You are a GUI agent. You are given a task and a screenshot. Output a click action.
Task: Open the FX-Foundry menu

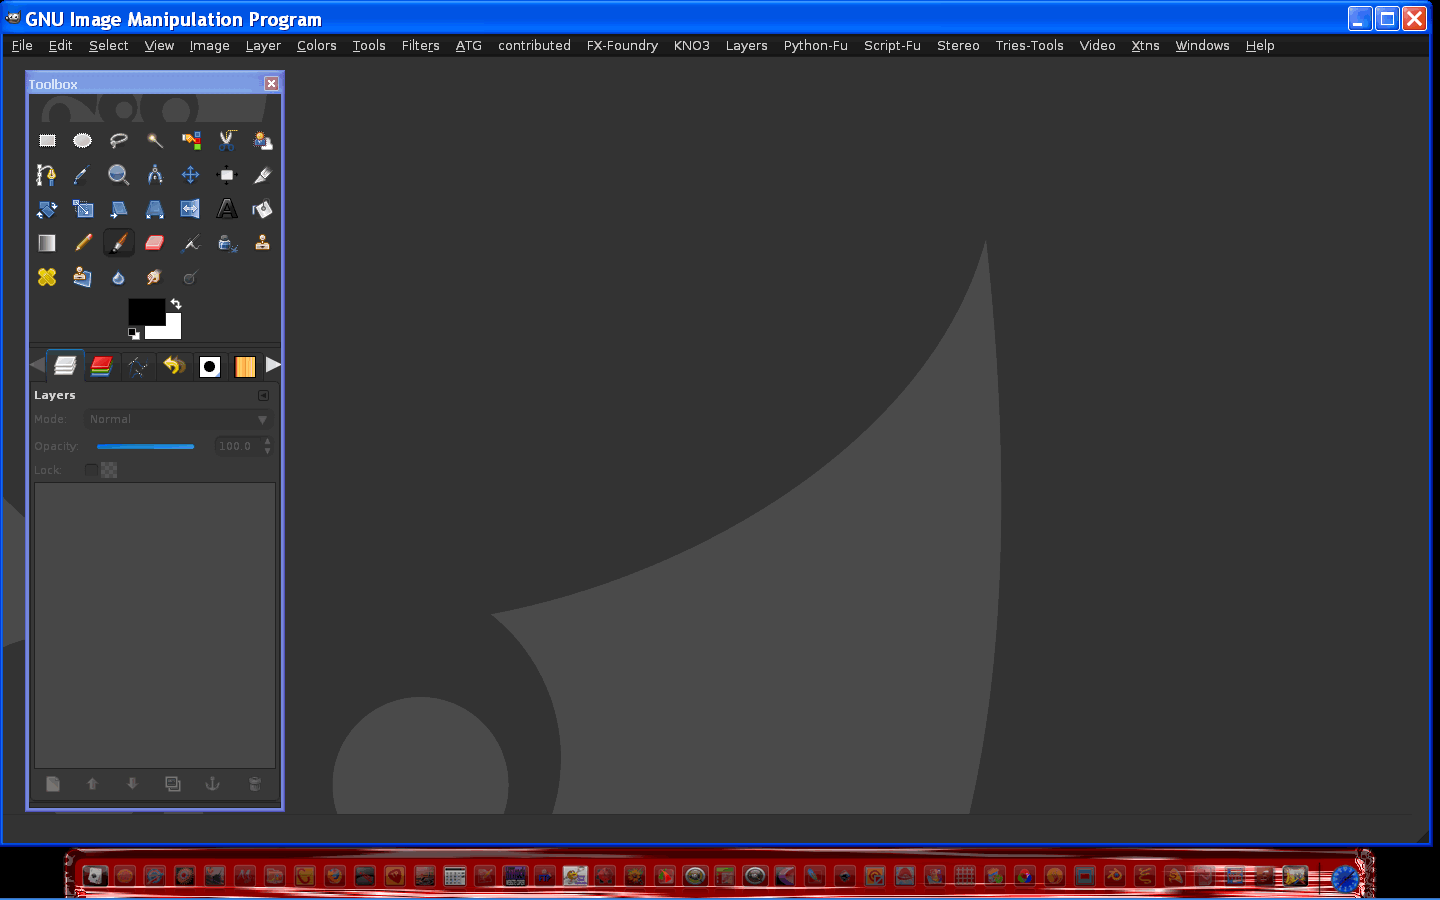622,46
